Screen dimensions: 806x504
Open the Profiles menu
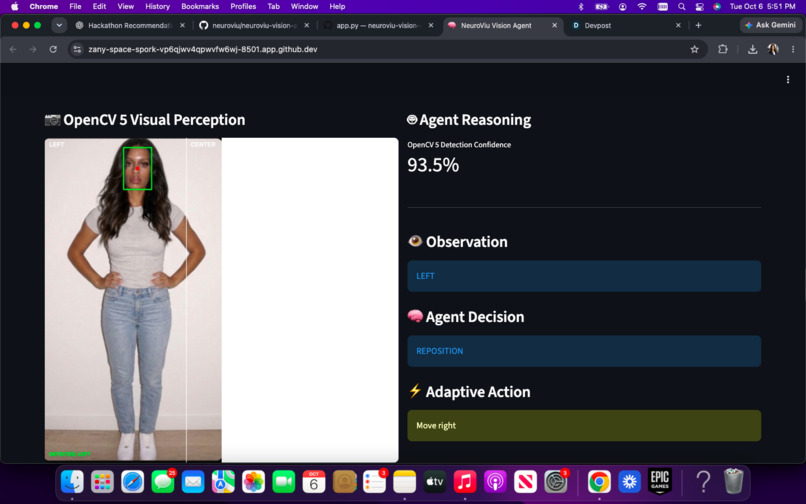243,7
